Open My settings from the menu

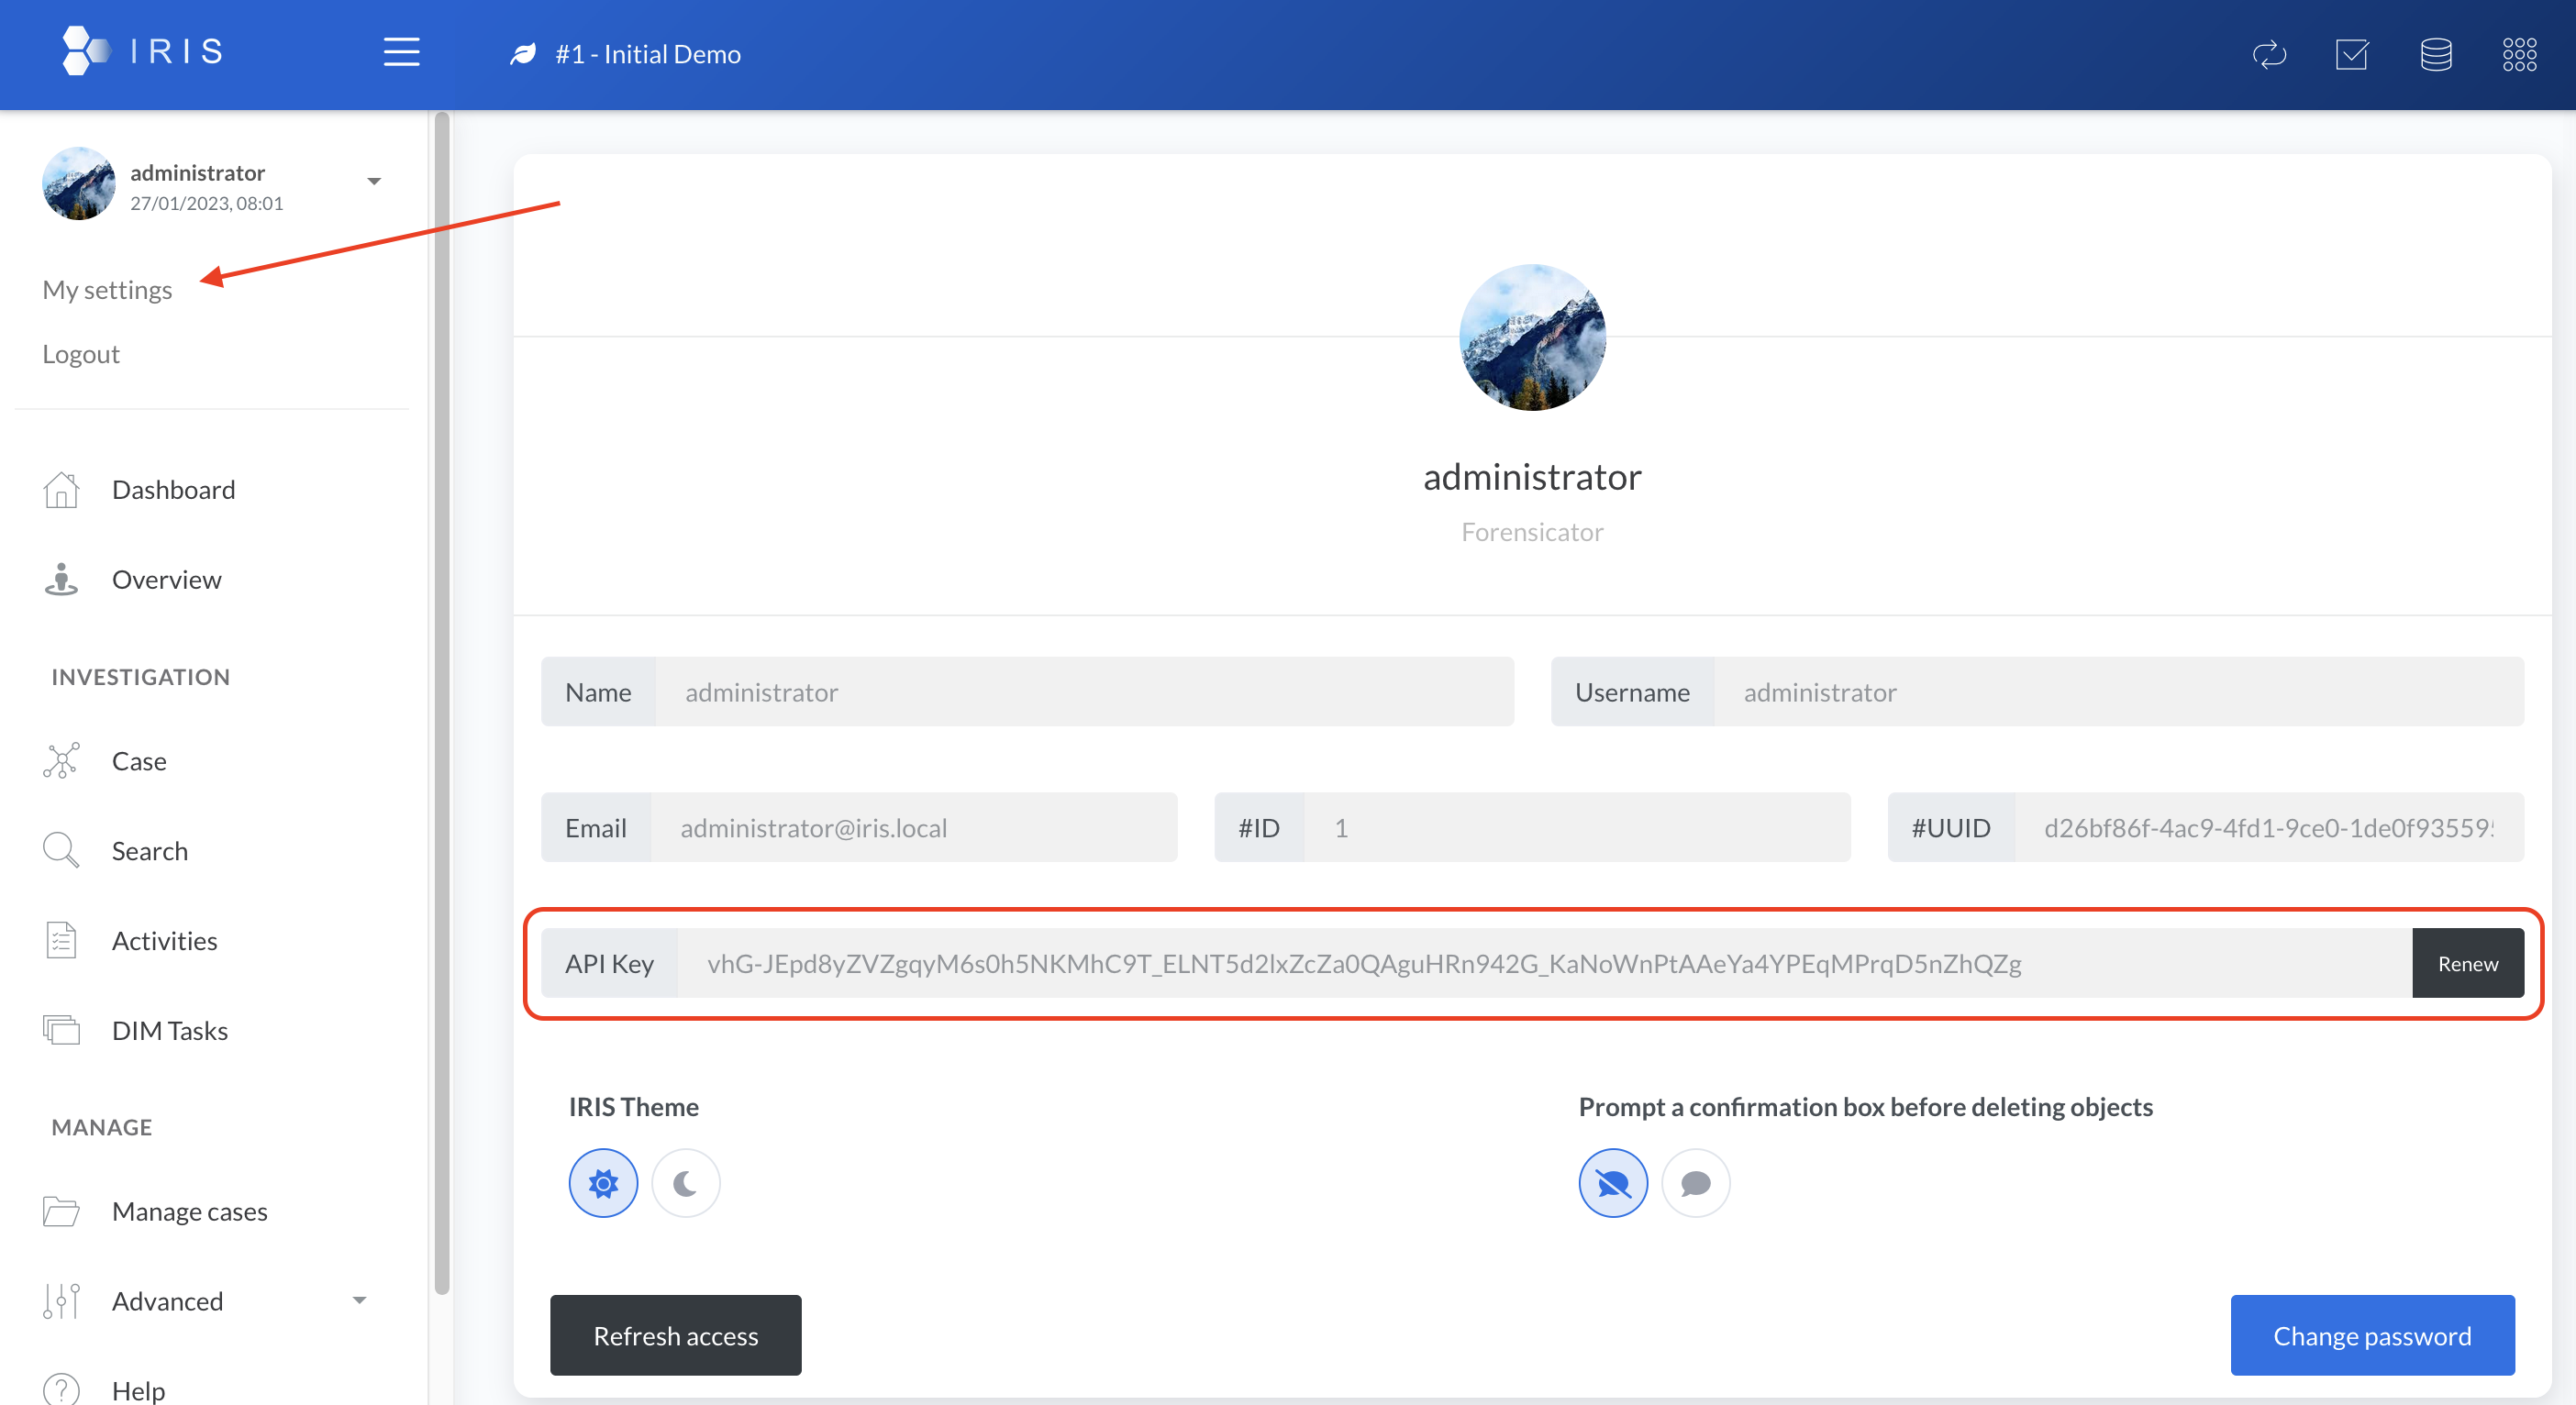106,289
